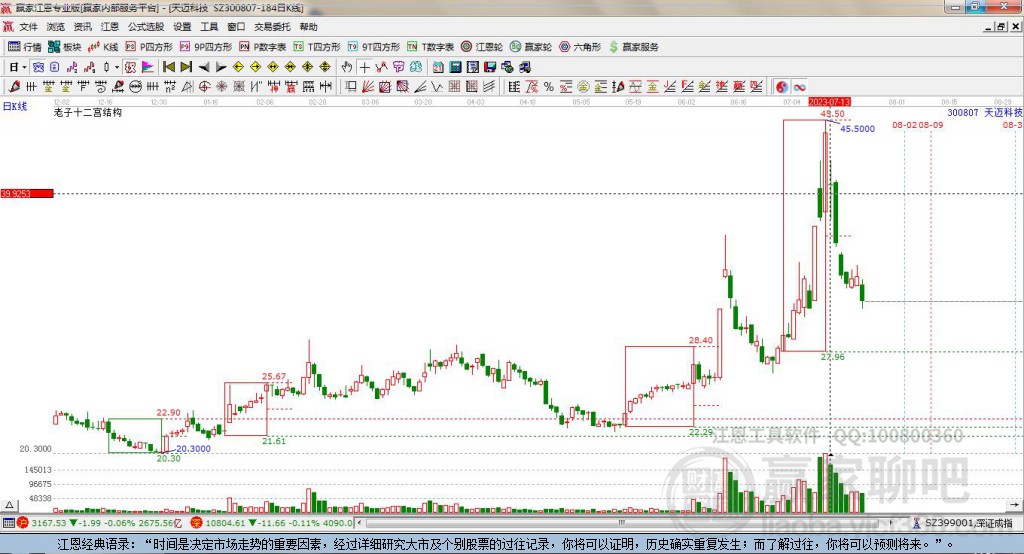This screenshot has height=554, width=1024.
Task: Open the 行情 market quotes view
Action: click(x=25, y=46)
